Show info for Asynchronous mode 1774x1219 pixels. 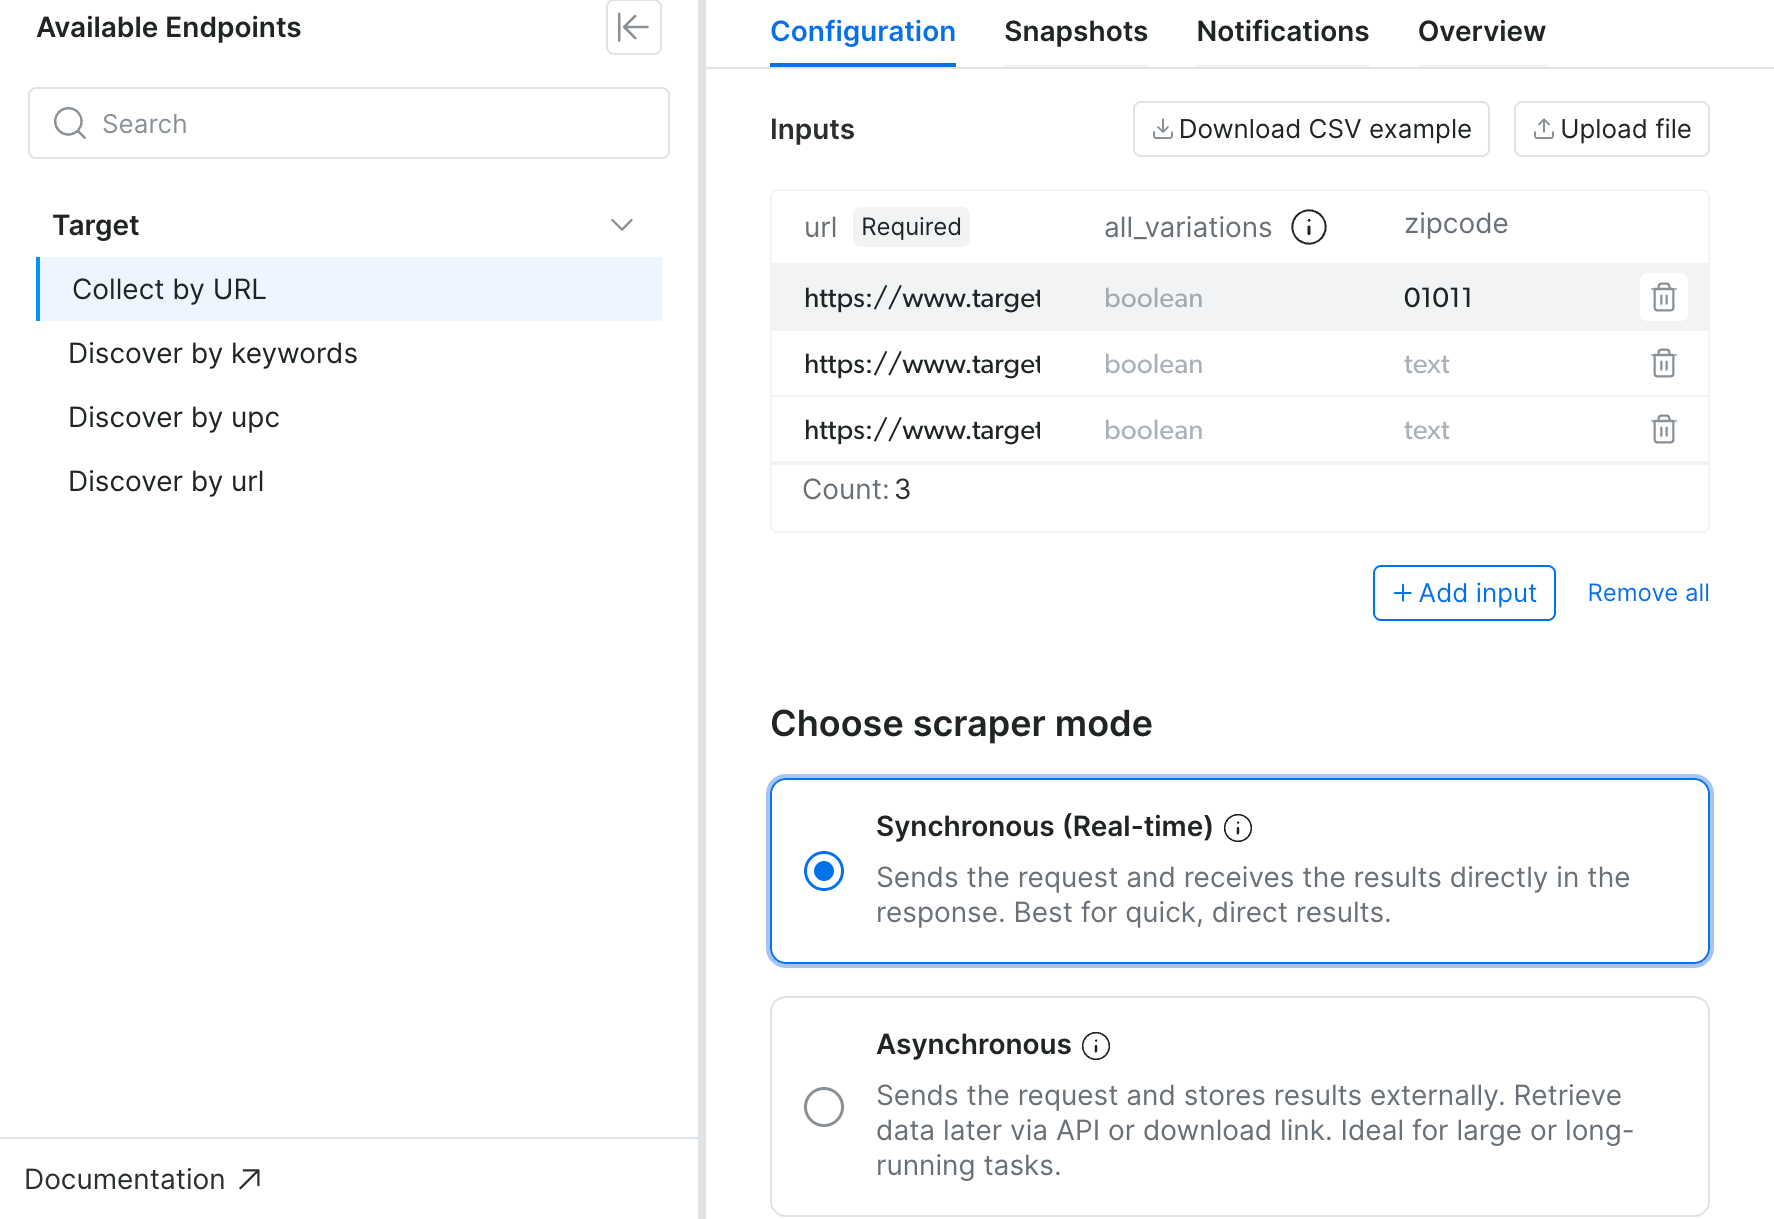(1096, 1046)
